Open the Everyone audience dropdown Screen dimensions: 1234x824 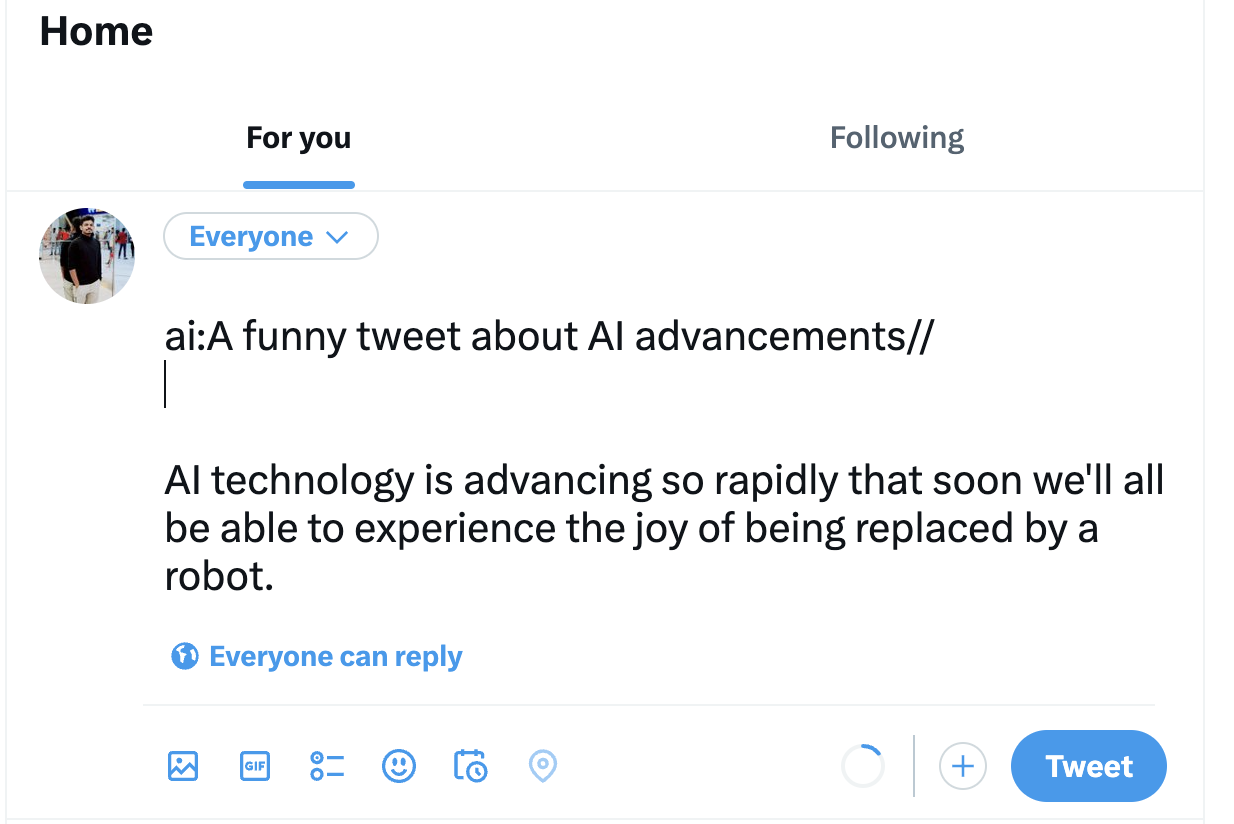click(x=270, y=236)
